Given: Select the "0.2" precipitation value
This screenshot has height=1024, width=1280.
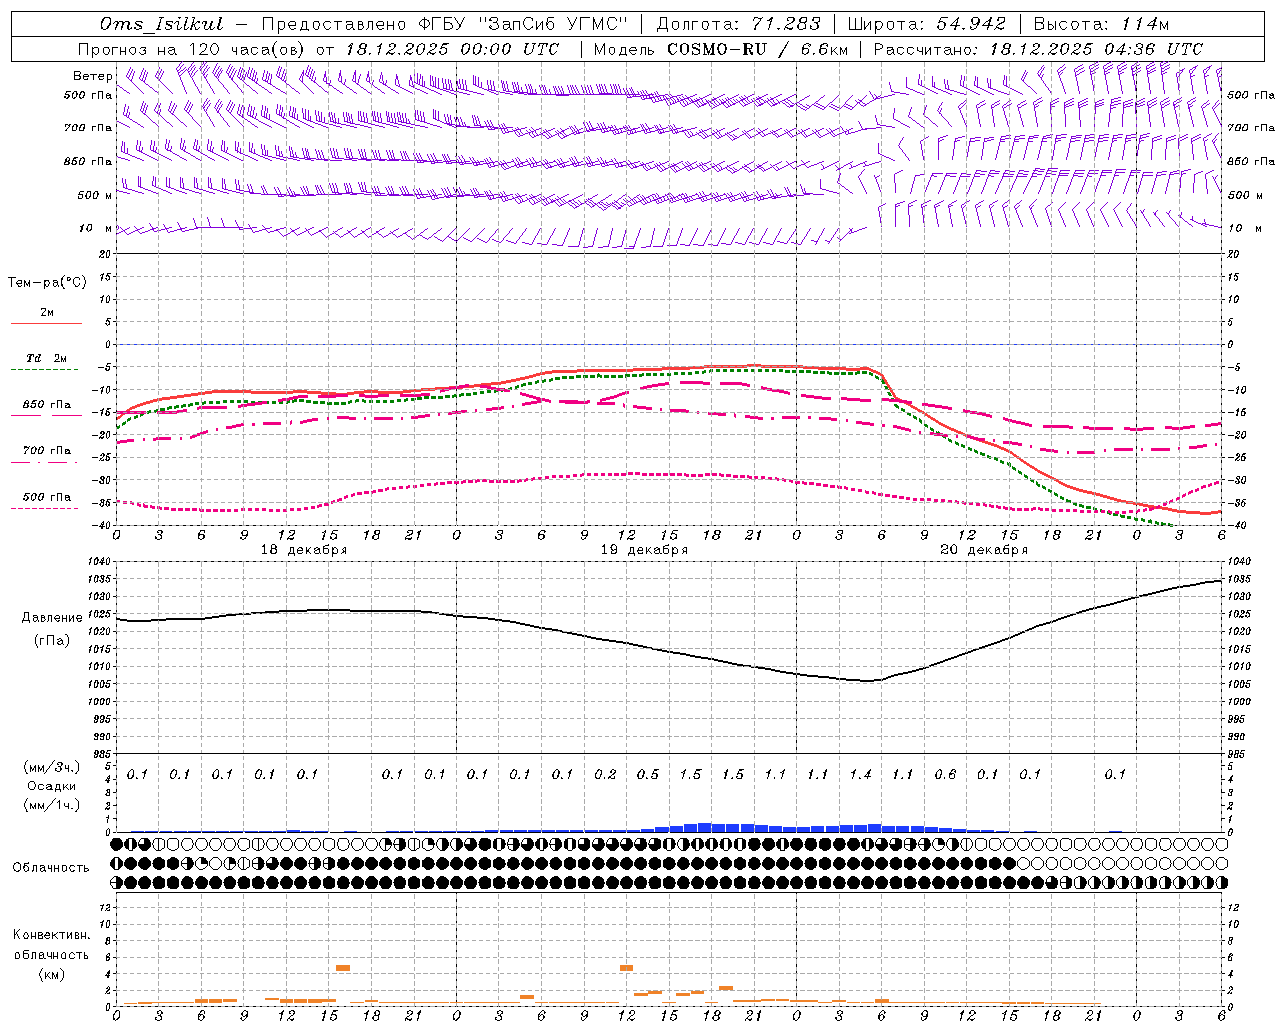Looking at the screenshot, I should click(605, 774).
